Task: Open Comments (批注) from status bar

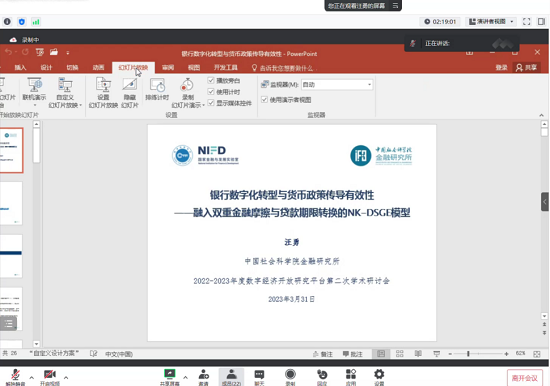Action: pos(352,354)
